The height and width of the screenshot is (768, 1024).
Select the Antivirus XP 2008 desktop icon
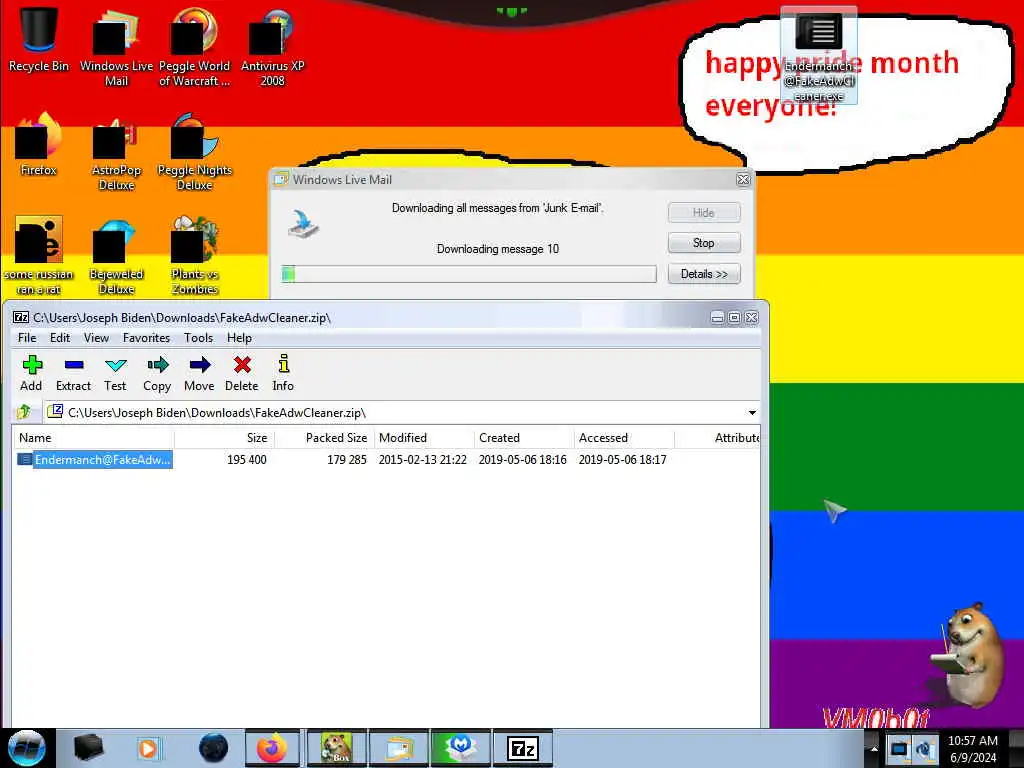tap(272, 47)
